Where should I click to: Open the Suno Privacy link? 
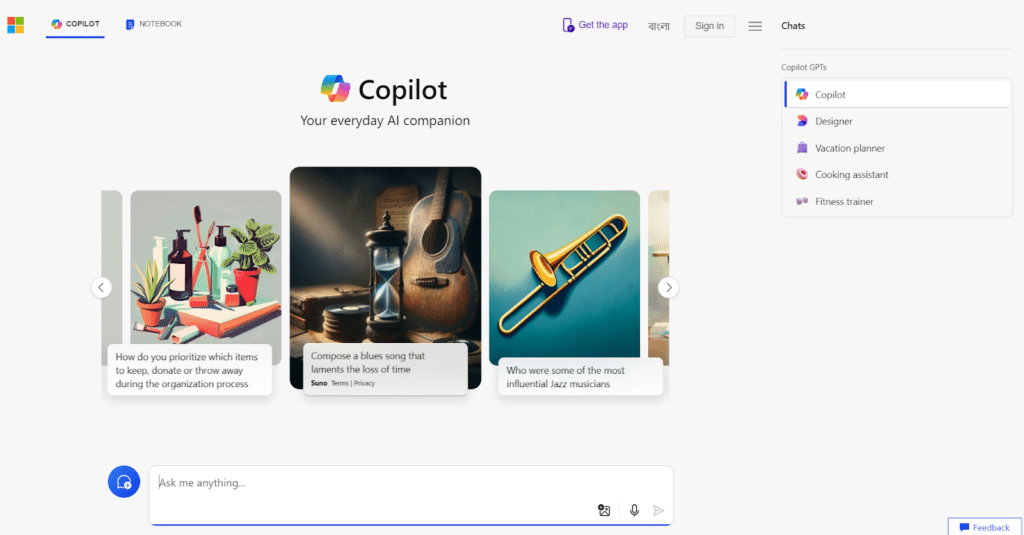(x=364, y=383)
